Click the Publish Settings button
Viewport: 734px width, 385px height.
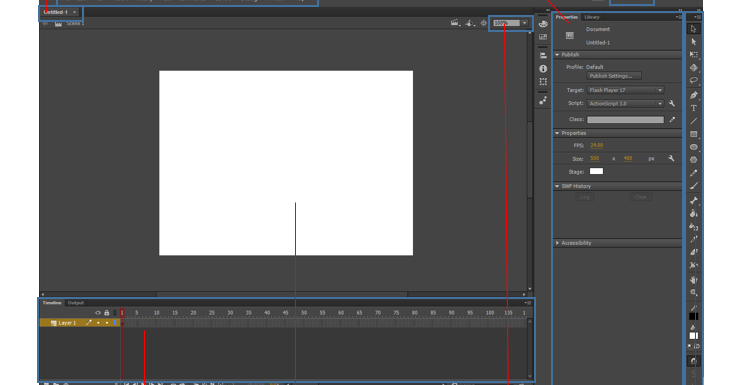(x=614, y=76)
